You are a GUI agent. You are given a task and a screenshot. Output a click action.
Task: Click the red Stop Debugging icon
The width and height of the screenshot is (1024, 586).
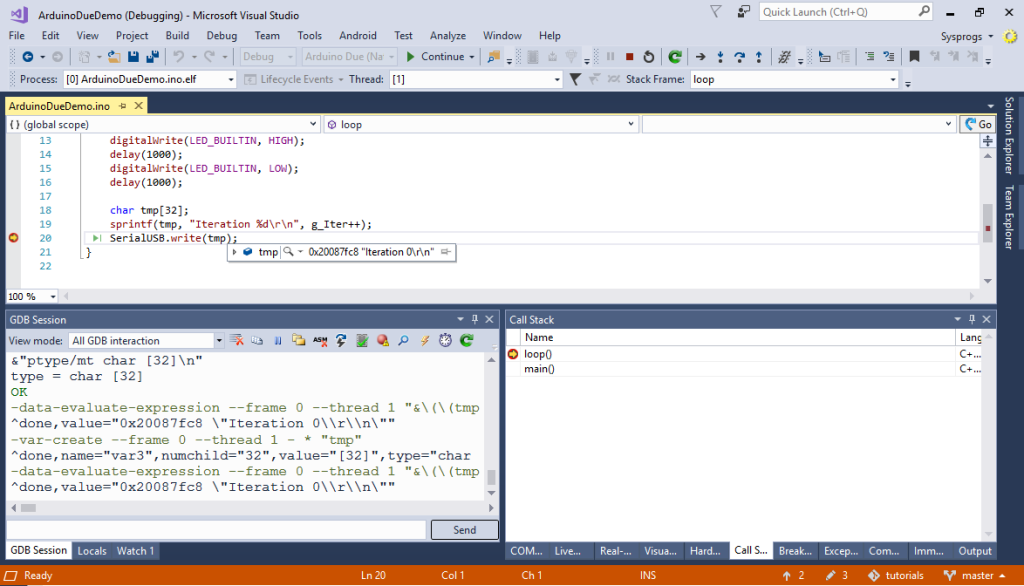coord(629,57)
